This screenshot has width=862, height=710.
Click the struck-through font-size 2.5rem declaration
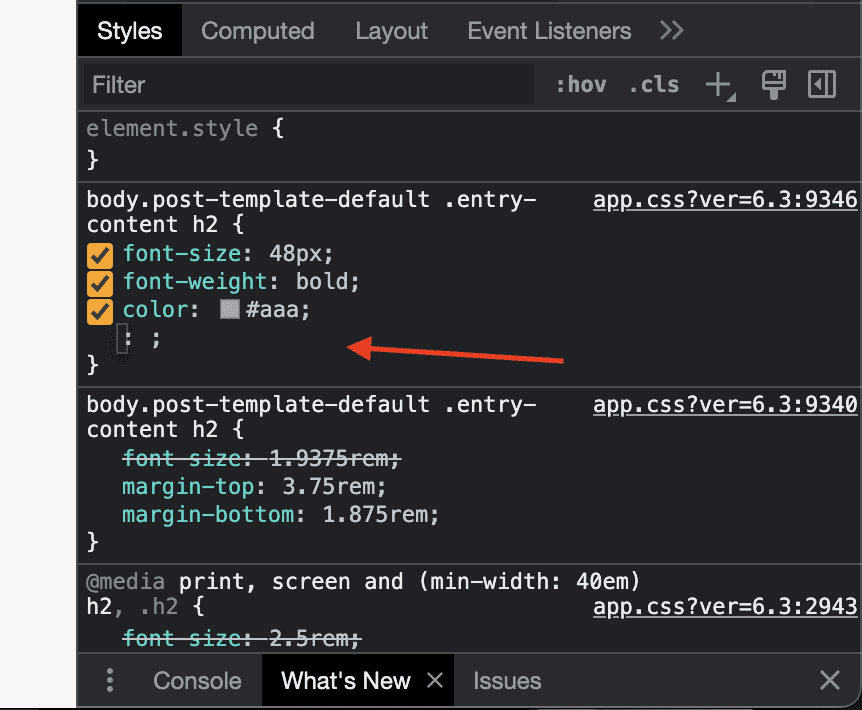click(241, 639)
